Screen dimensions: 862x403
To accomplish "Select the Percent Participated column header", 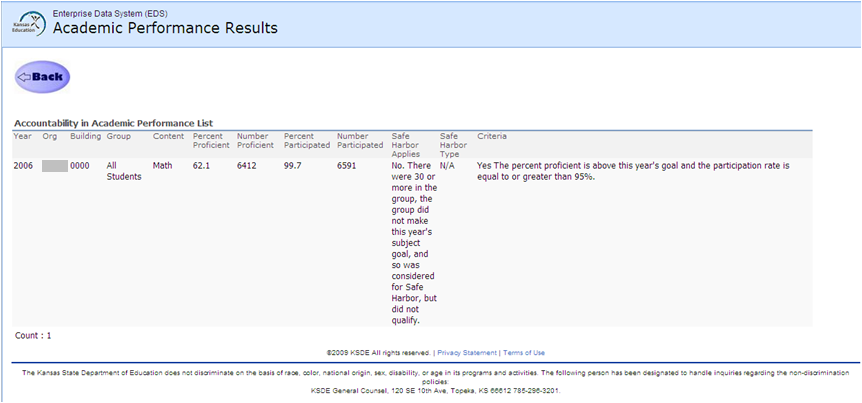I will point(306,141).
